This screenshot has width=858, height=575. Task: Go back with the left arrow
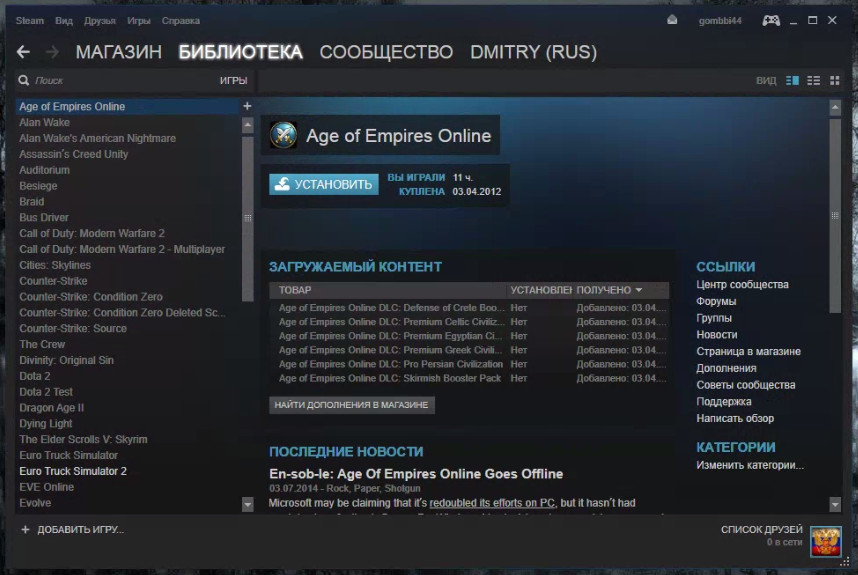[23, 52]
